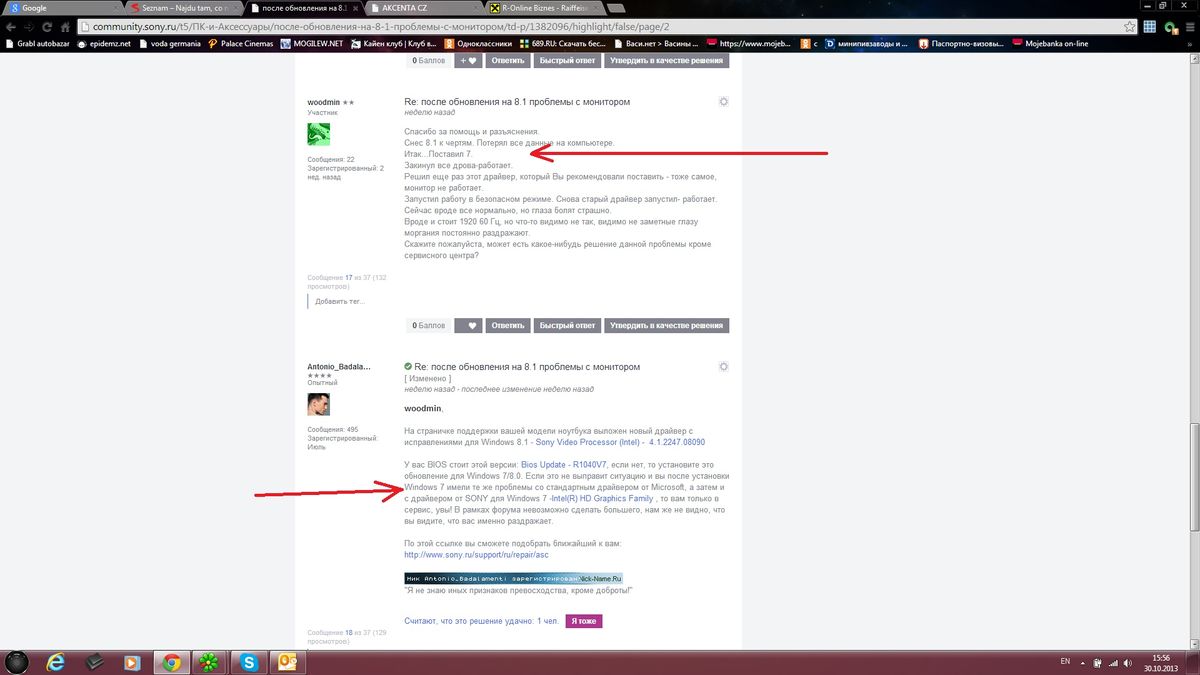
Task: Click woodmin's green avatar image
Action: coord(318,134)
